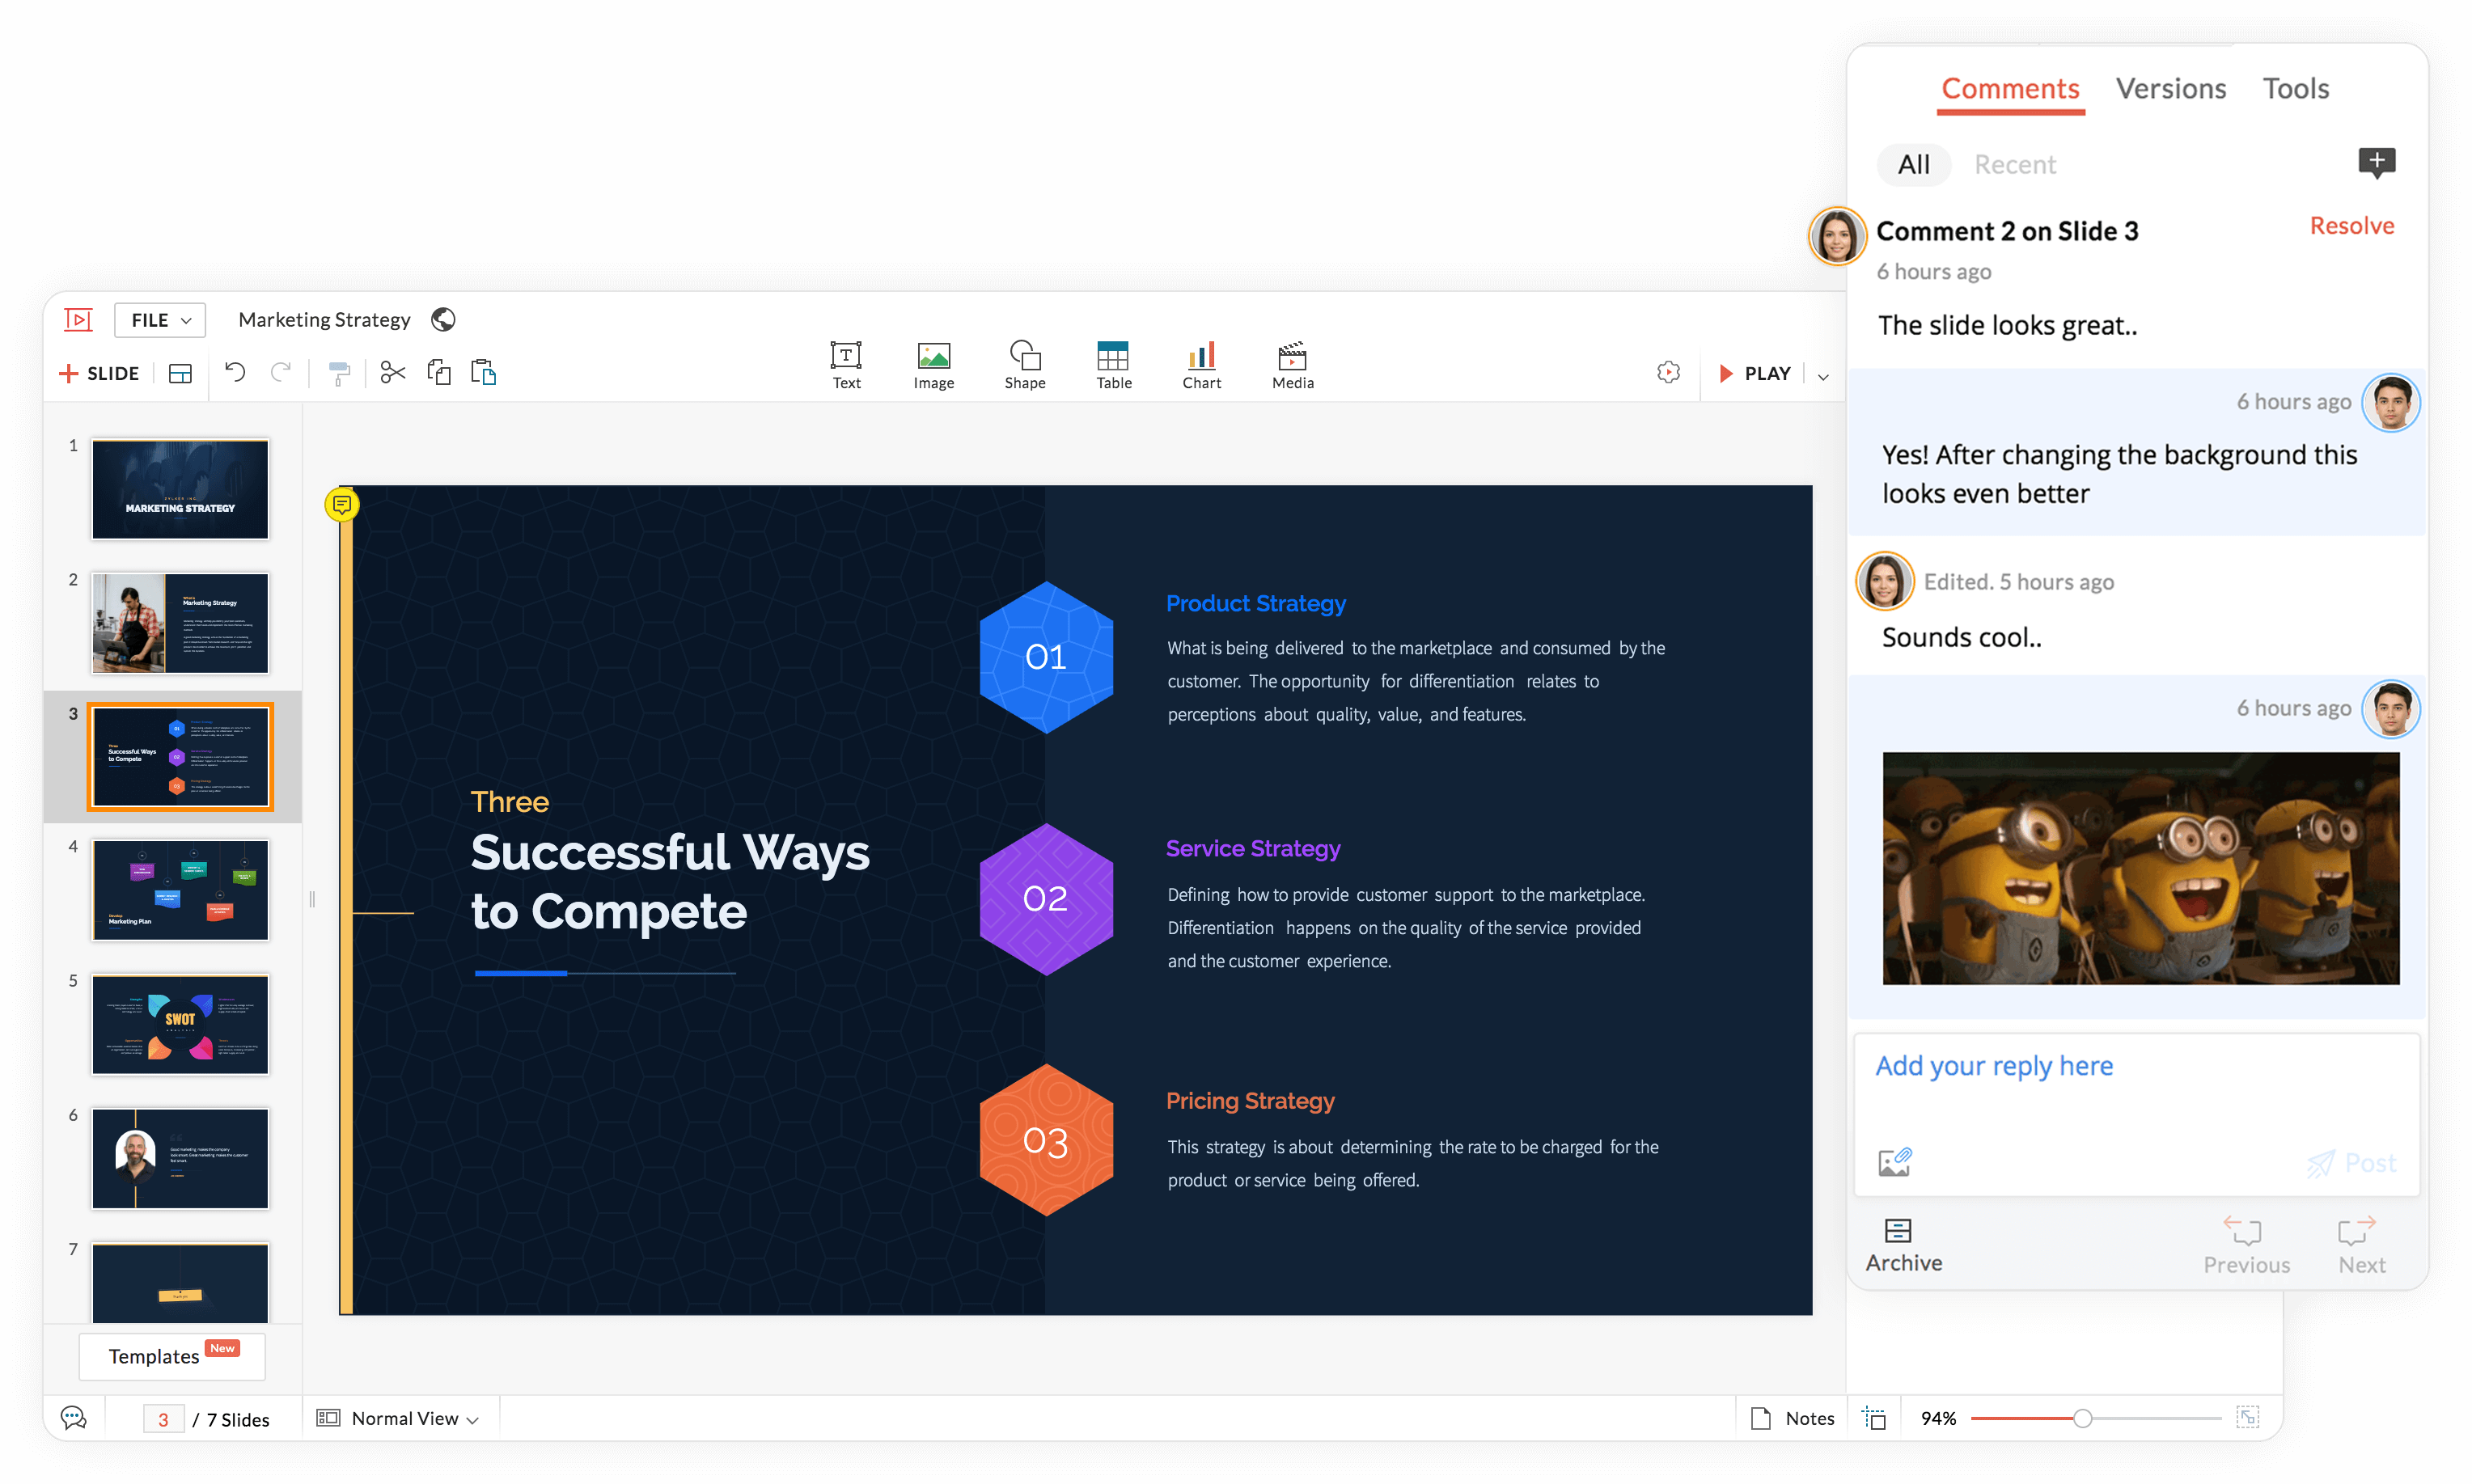
Task: Switch to the Versions tab
Action: (x=2170, y=89)
